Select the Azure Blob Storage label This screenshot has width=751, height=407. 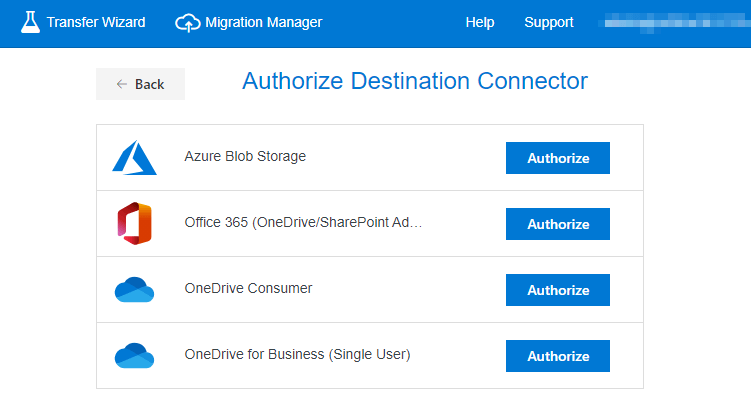(x=245, y=157)
